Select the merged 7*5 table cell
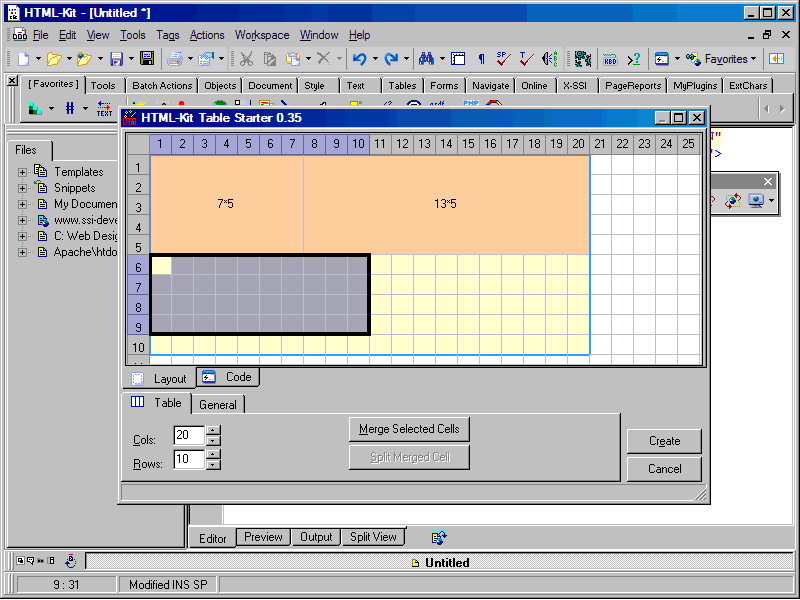 coord(226,205)
